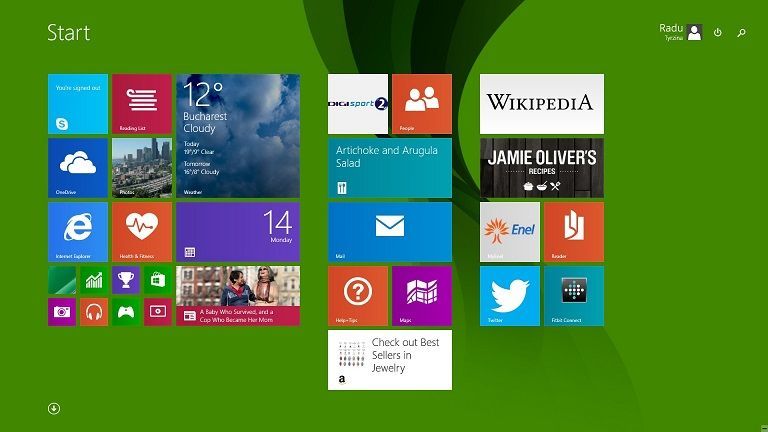The width and height of the screenshot is (768, 432).
Task: Show all apps with down arrow
Action: [54, 408]
